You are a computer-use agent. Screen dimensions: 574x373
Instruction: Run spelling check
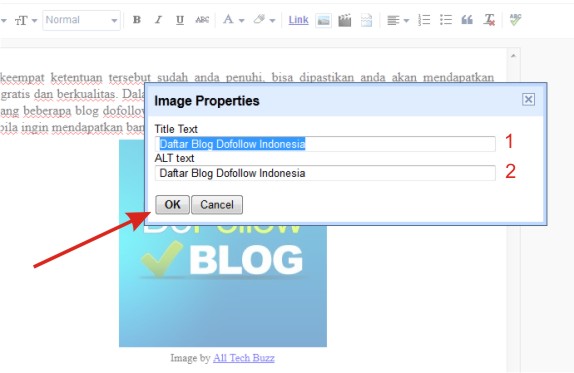pyautogui.click(x=515, y=20)
